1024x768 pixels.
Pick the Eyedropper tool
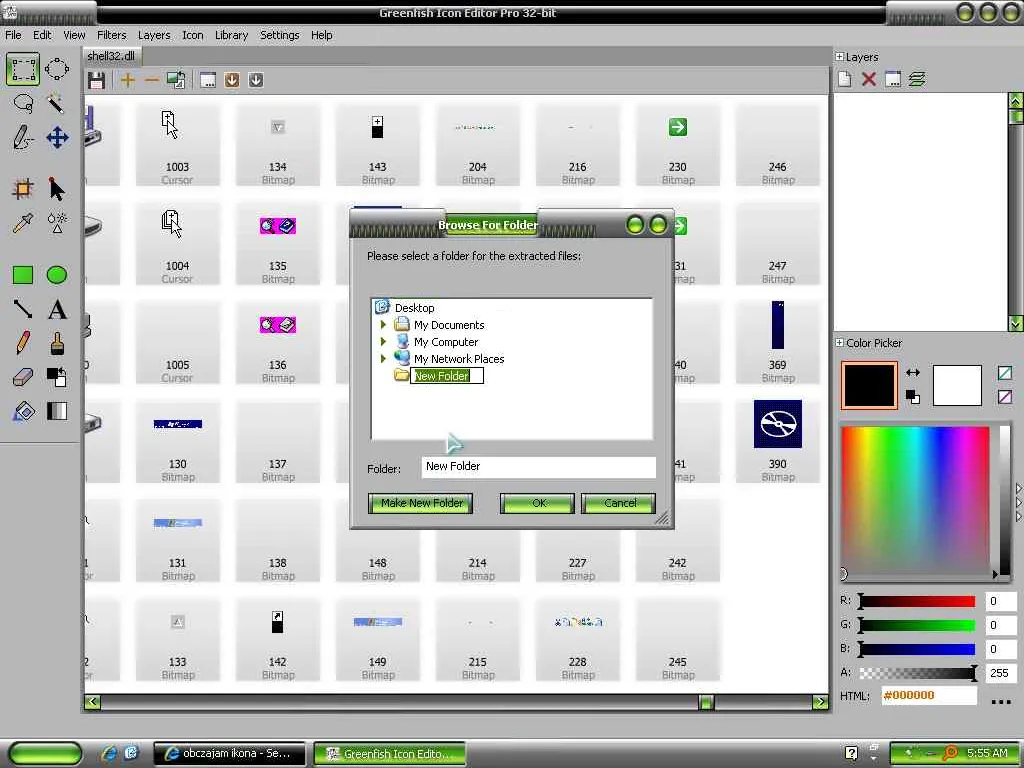click(x=23, y=223)
